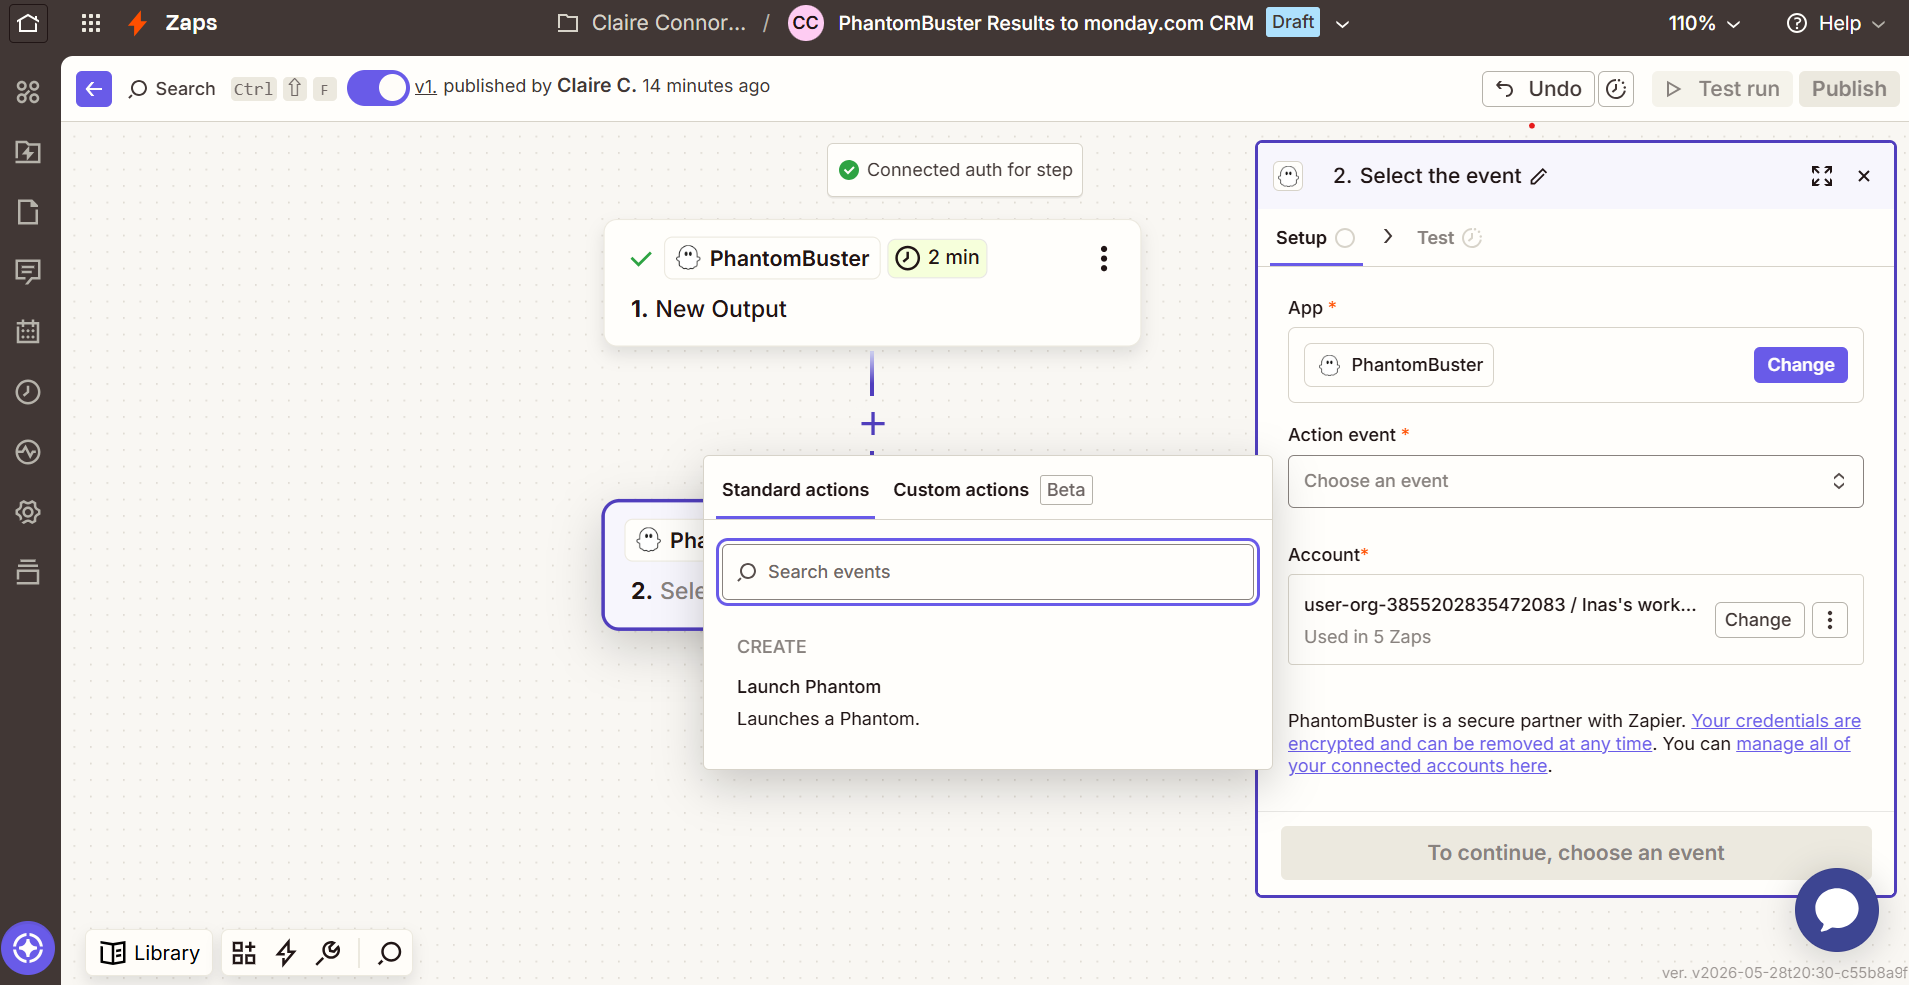Screen dimensions: 1909x985
Task: Select the Standard actions tab
Action: coord(795,490)
